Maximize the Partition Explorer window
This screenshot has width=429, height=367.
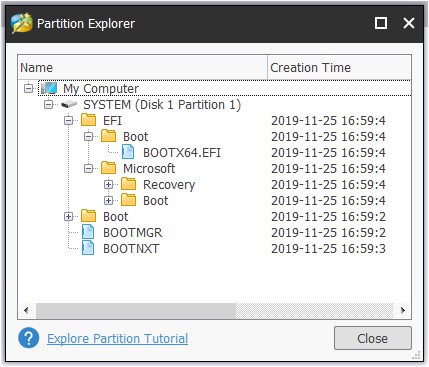click(x=381, y=23)
